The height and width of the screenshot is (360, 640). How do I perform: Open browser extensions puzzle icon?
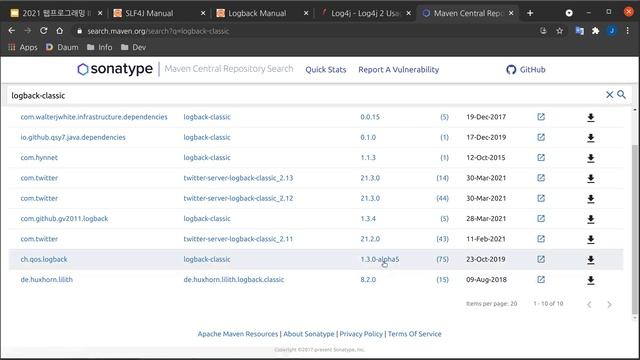pyautogui.click(x=596, y=31)
